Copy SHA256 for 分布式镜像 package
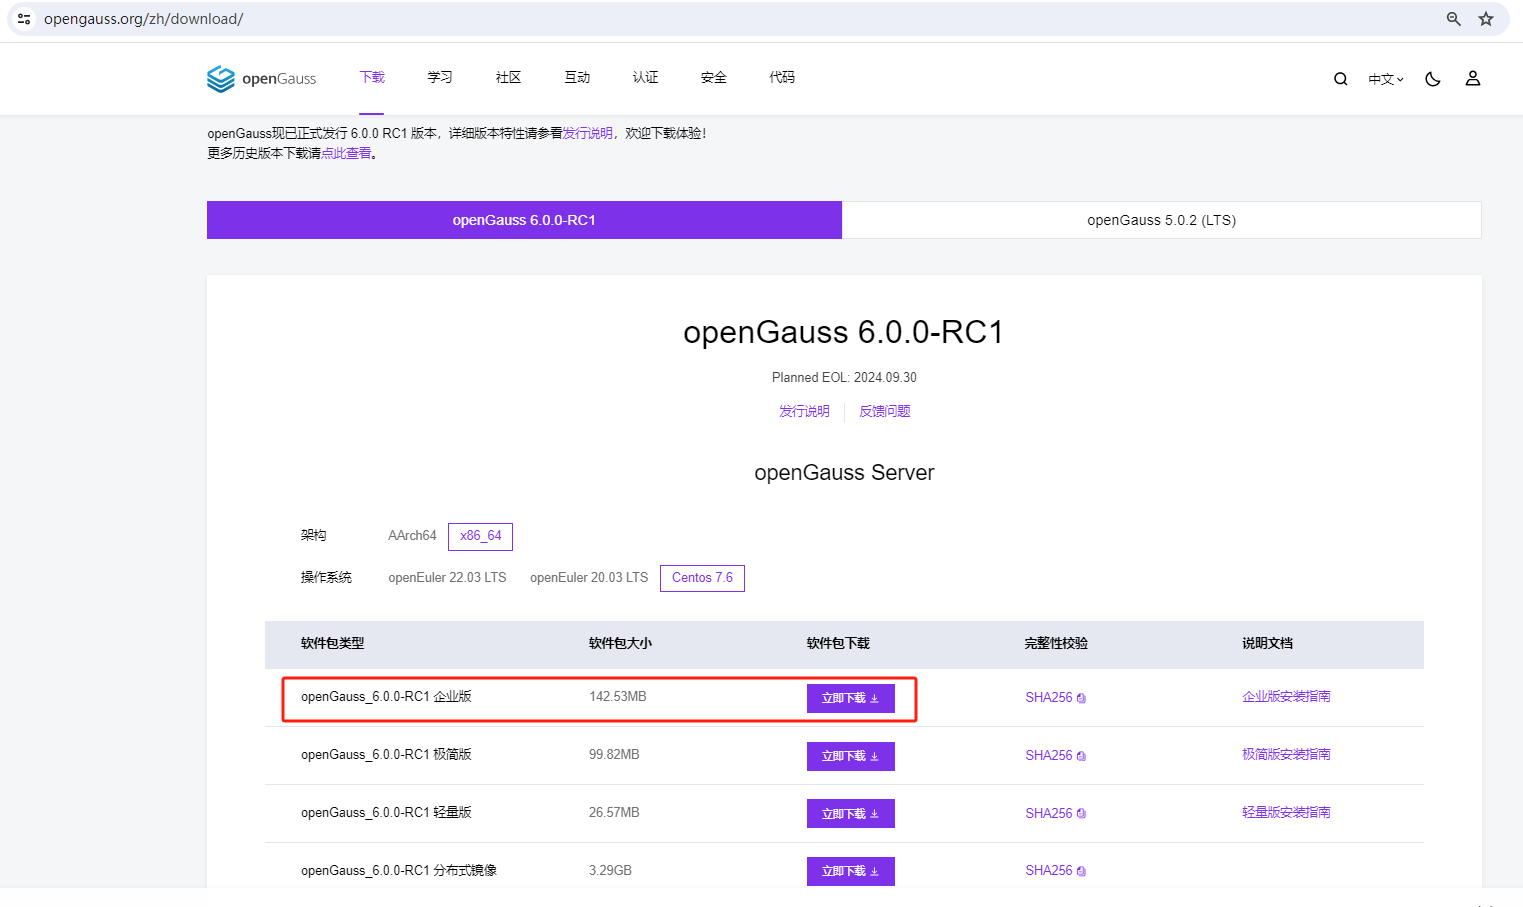Viewport: 1523px width, 907px height. [1081, 871]
